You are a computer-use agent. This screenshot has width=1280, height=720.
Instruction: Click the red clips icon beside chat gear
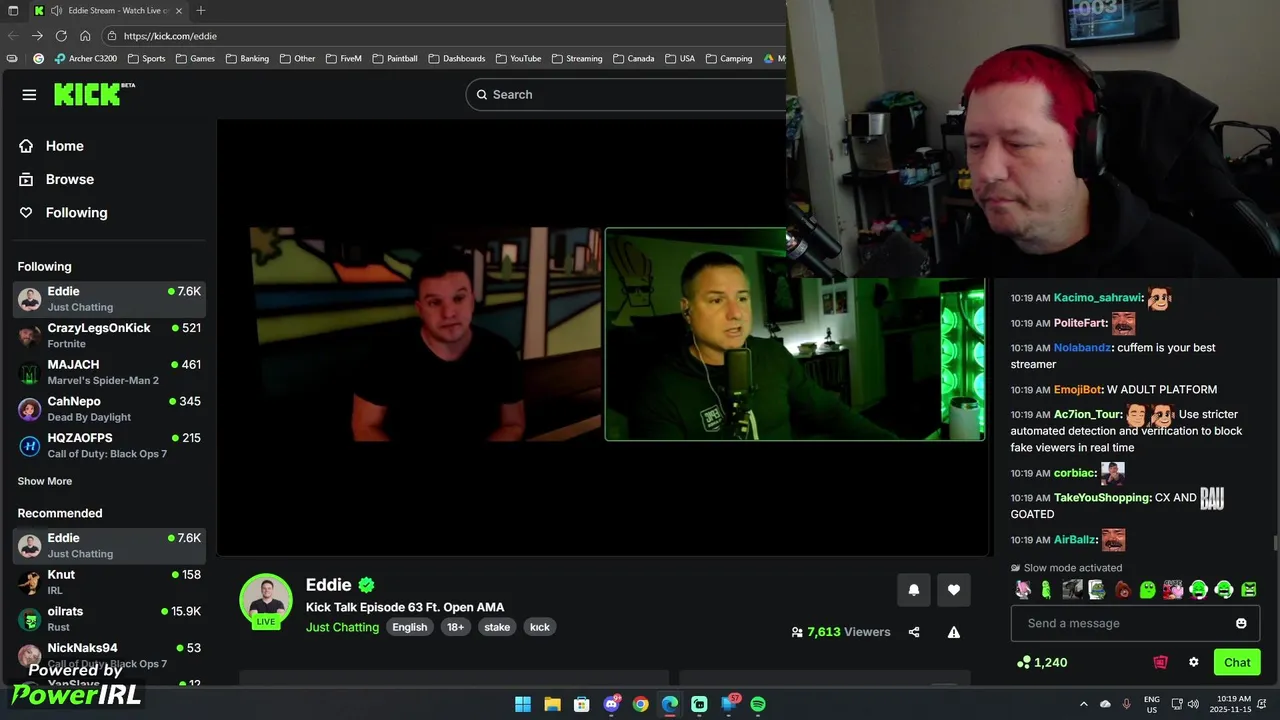(x=1160, y=662)
